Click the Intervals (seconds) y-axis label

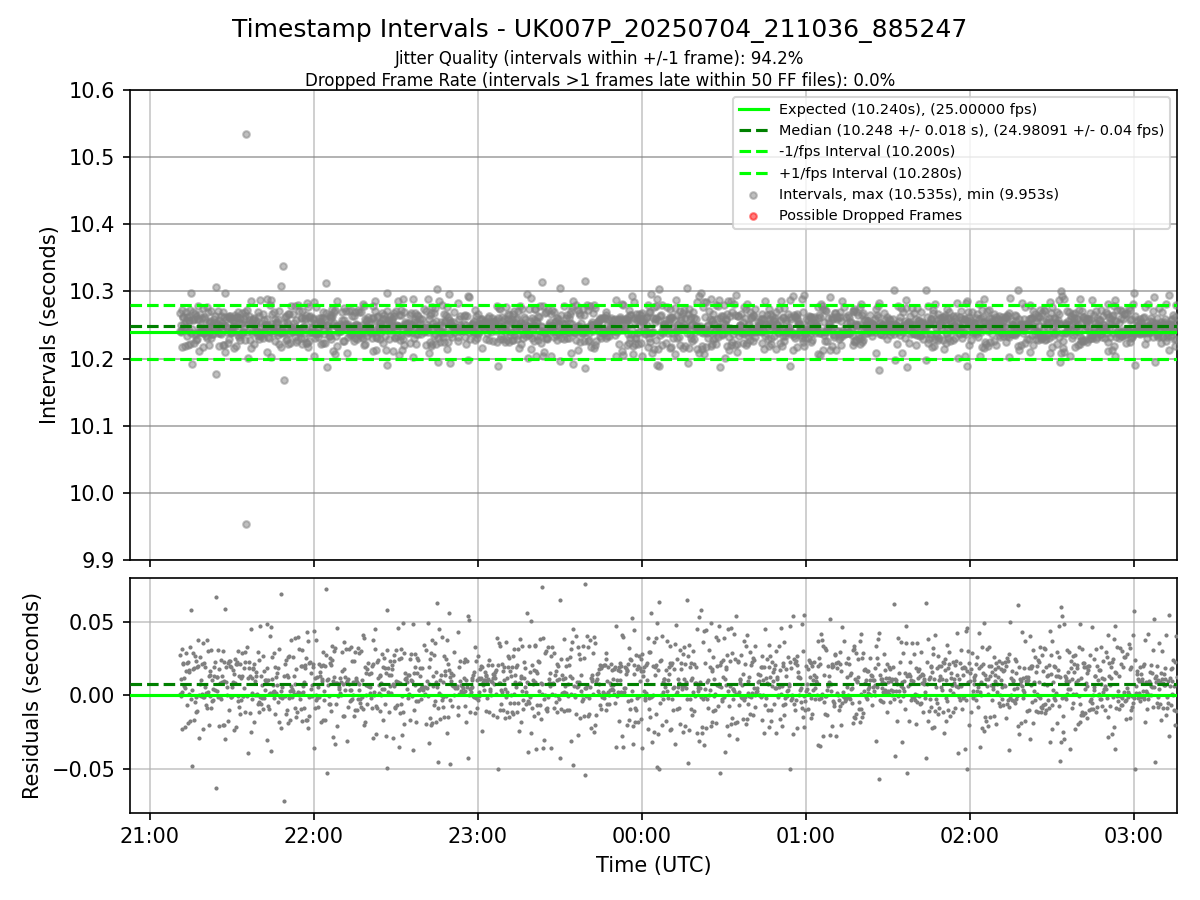click(49, 325)
